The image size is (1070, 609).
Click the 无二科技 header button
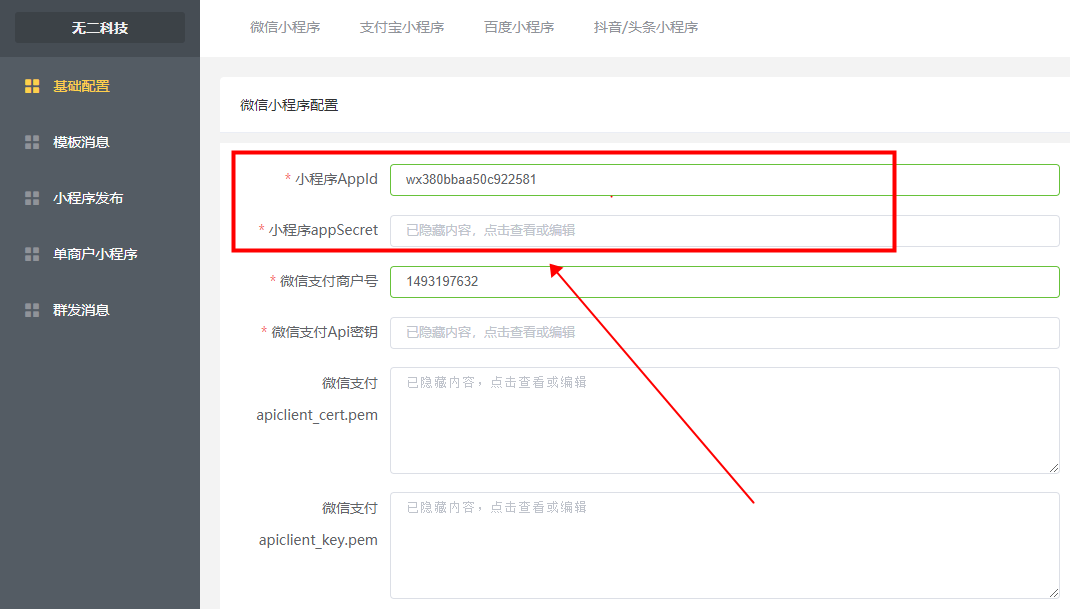pyautogui.click(x=100, y=28)
